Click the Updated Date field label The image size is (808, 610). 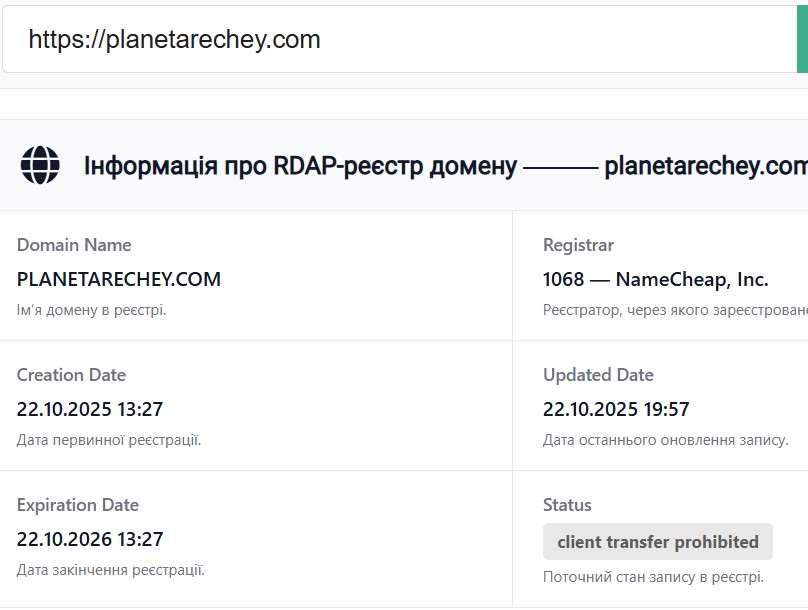[598, 375]
